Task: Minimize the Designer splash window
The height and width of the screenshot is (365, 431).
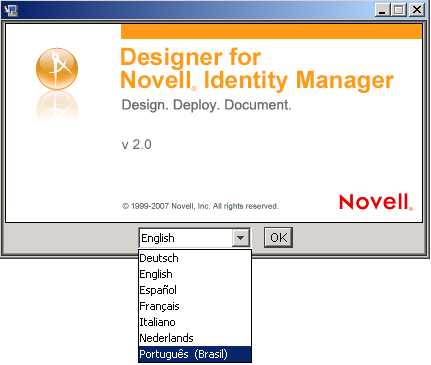Action: coord(382,10)
